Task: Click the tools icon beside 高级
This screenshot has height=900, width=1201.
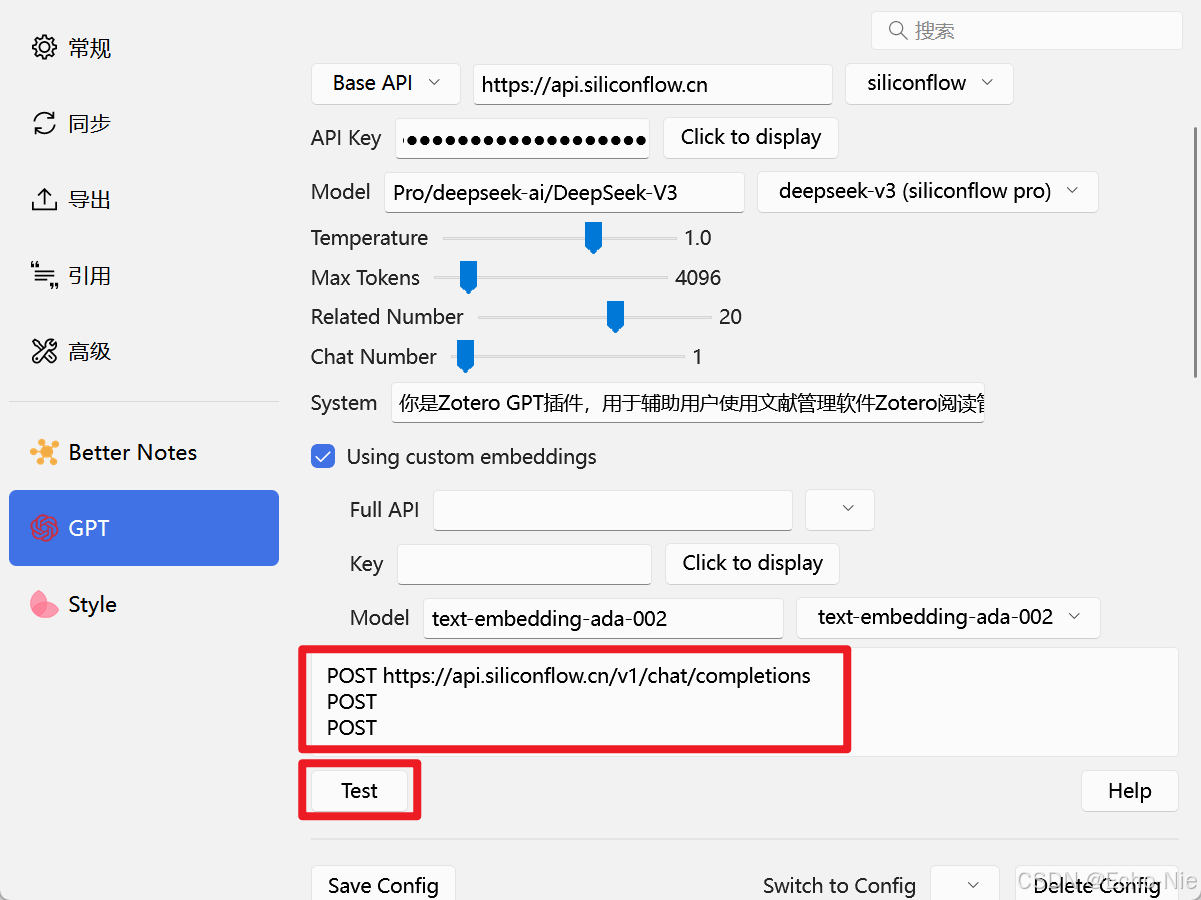Action: coord(44,351)
